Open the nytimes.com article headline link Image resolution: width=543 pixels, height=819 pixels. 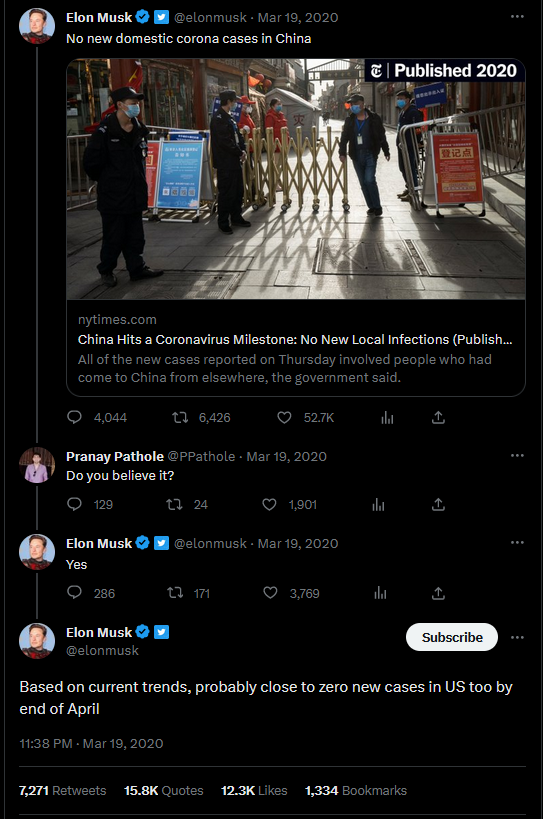click(x=295, y=340)
